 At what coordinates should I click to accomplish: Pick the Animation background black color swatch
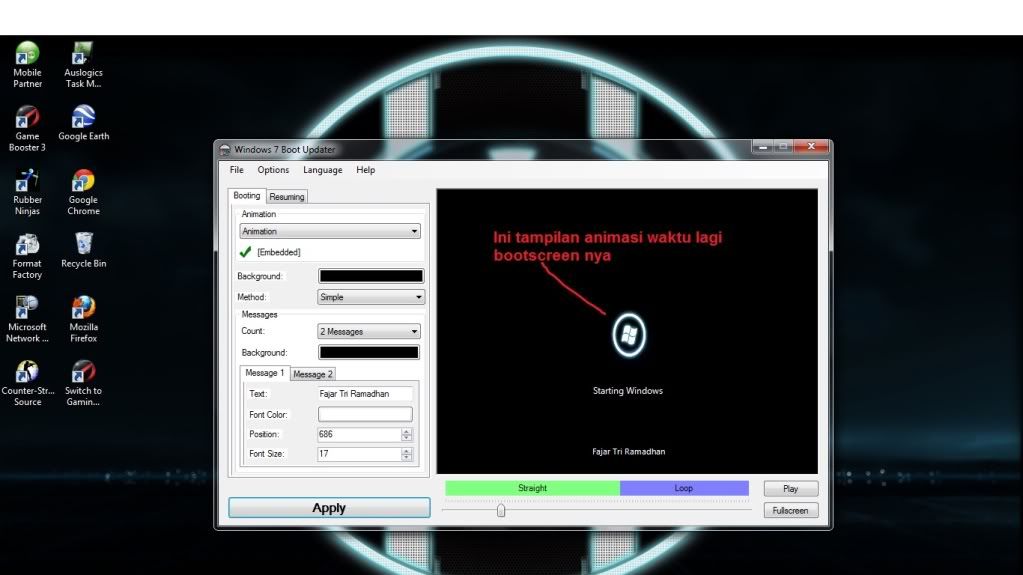coord(371,276)
